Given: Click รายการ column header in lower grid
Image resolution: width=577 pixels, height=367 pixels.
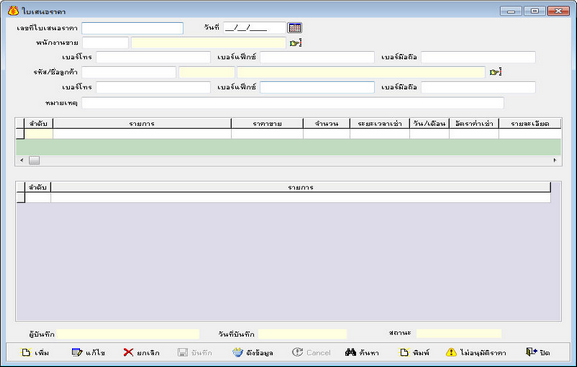Looking at the screenshot, I should (301, 187).
